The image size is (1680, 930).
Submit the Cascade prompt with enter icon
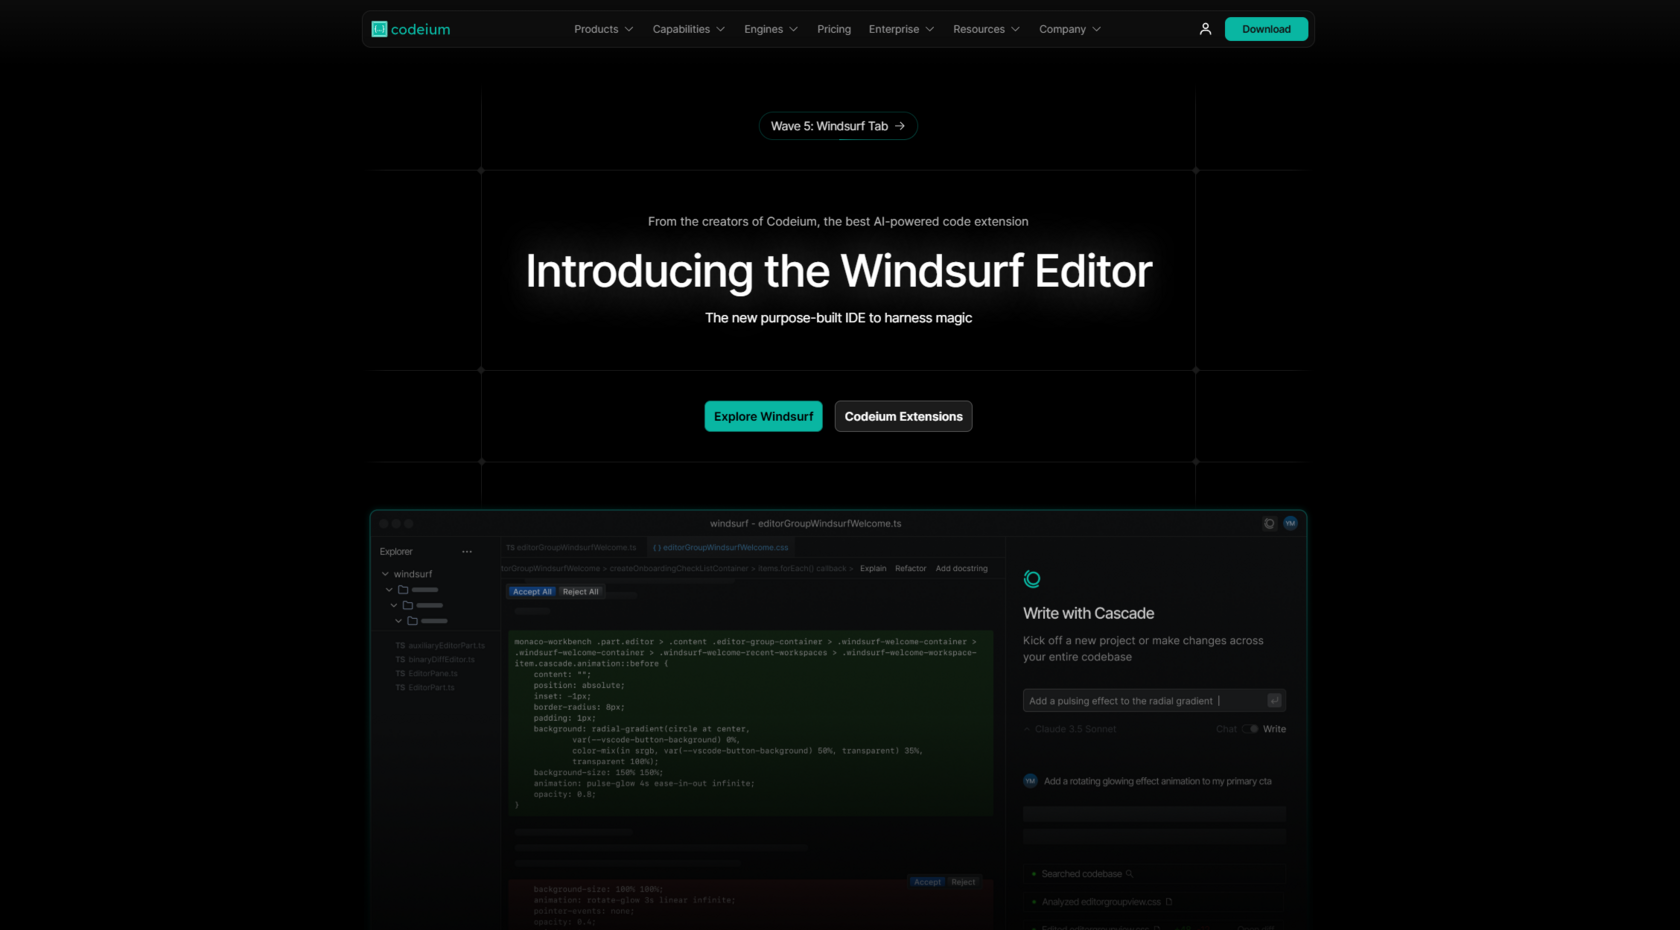click(1274, 701)
